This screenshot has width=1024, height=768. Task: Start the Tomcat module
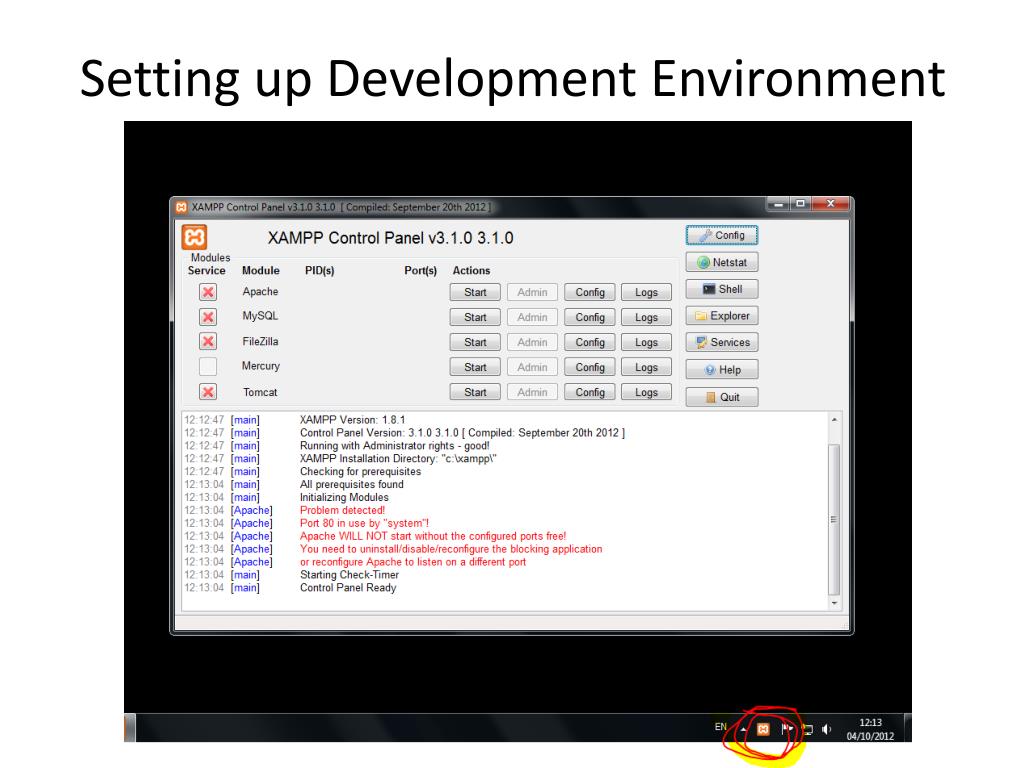coord(475,392)
